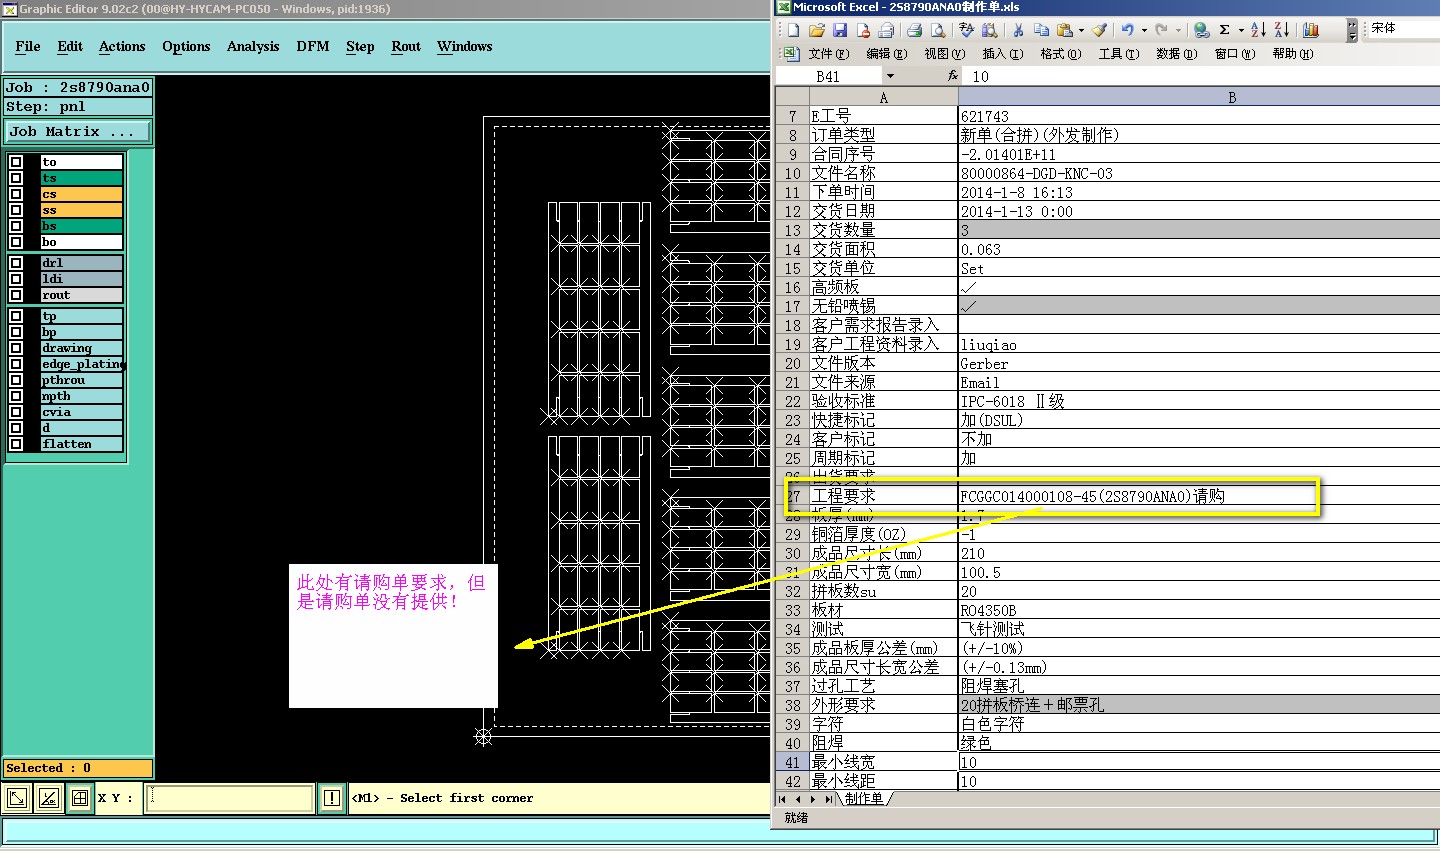
Task: Click the Excel workbook icon left of 文件 menu
Action: coord(791,53)
